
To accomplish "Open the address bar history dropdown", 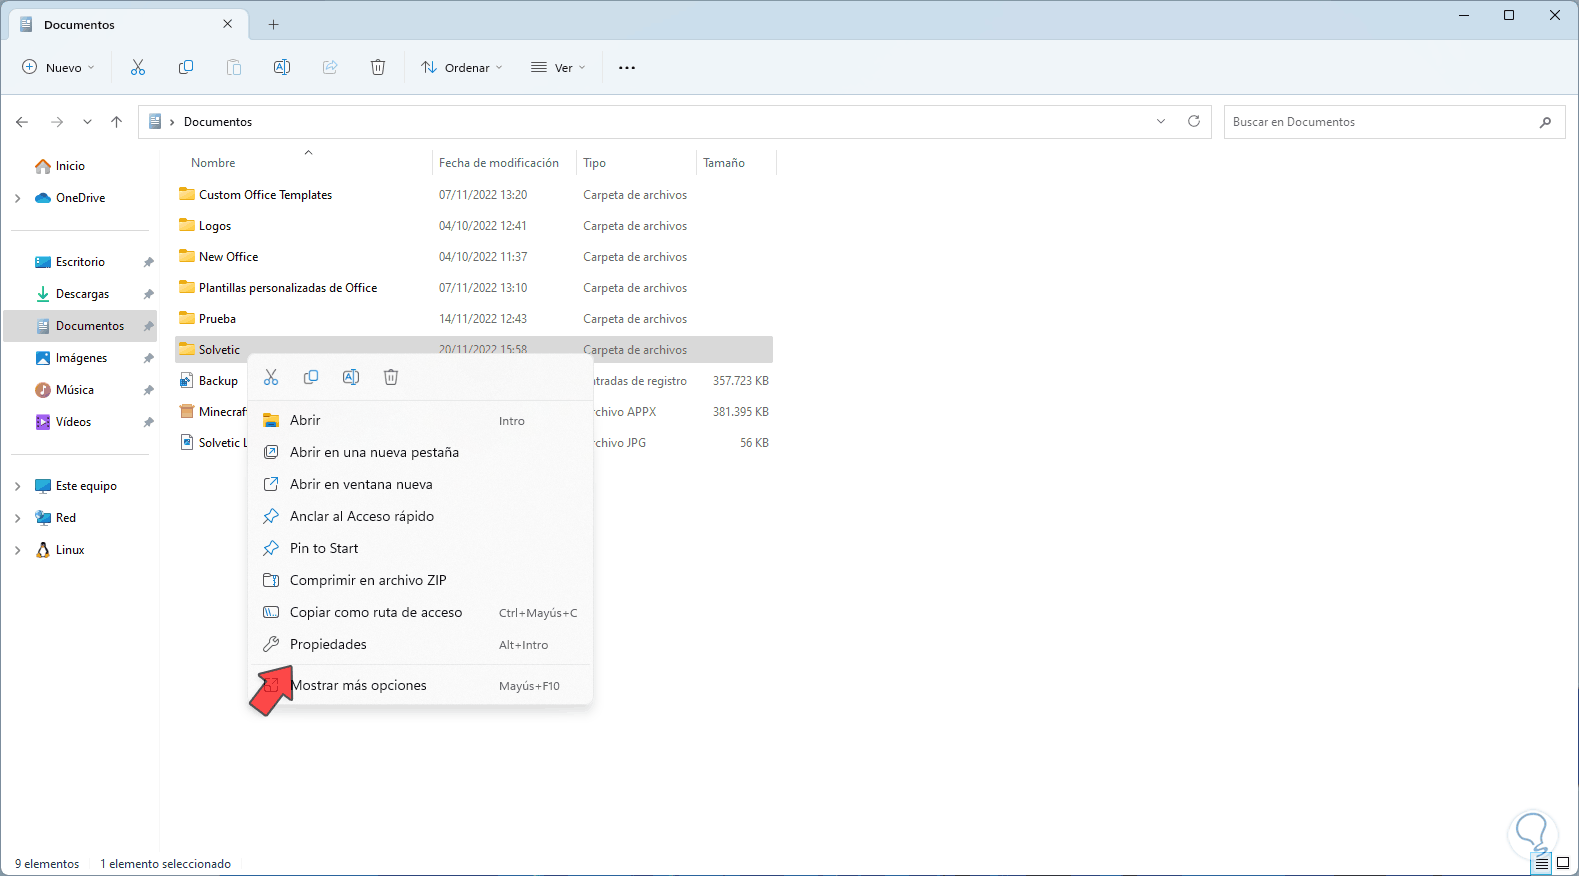I will 1161,122.
